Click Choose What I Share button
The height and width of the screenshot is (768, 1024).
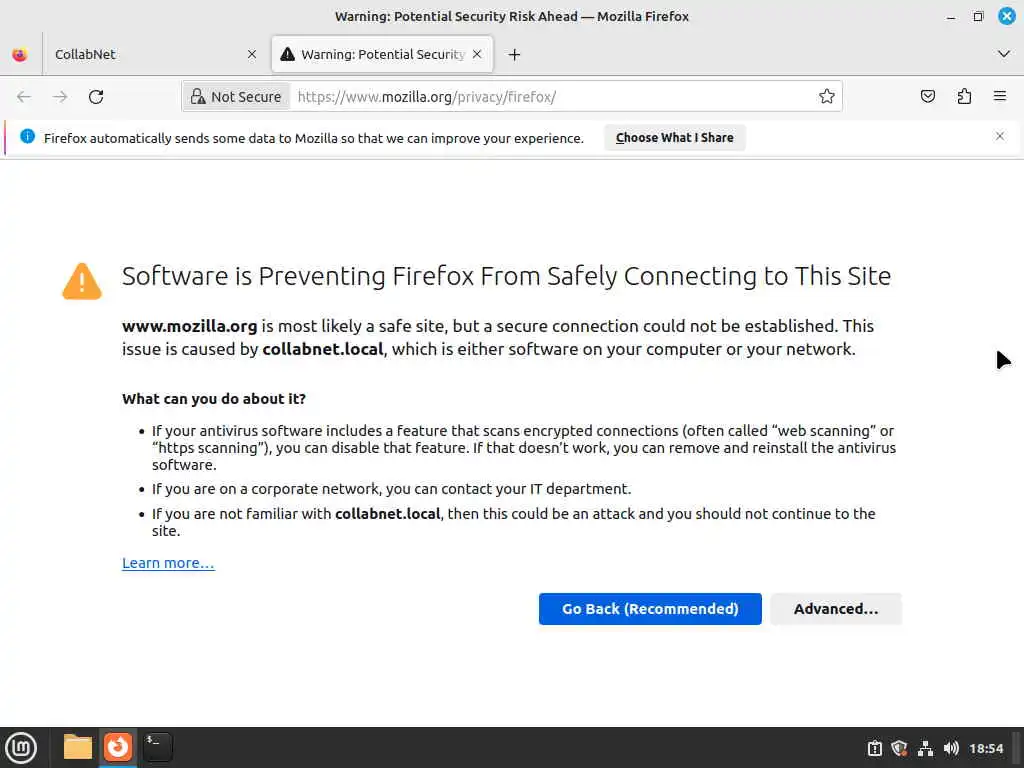675,138
